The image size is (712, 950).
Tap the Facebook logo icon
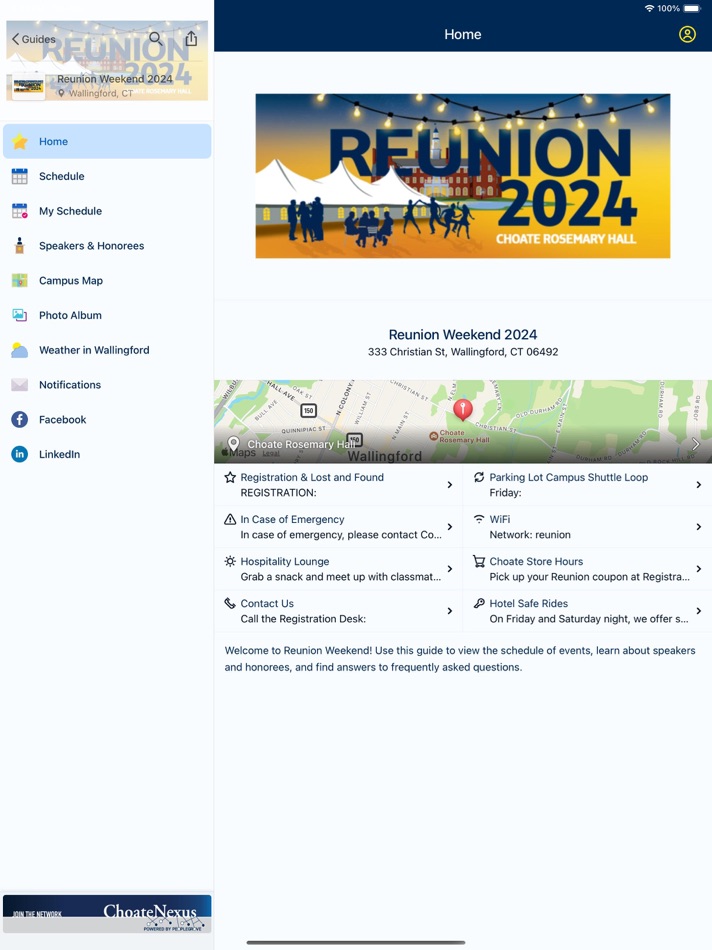19,419
